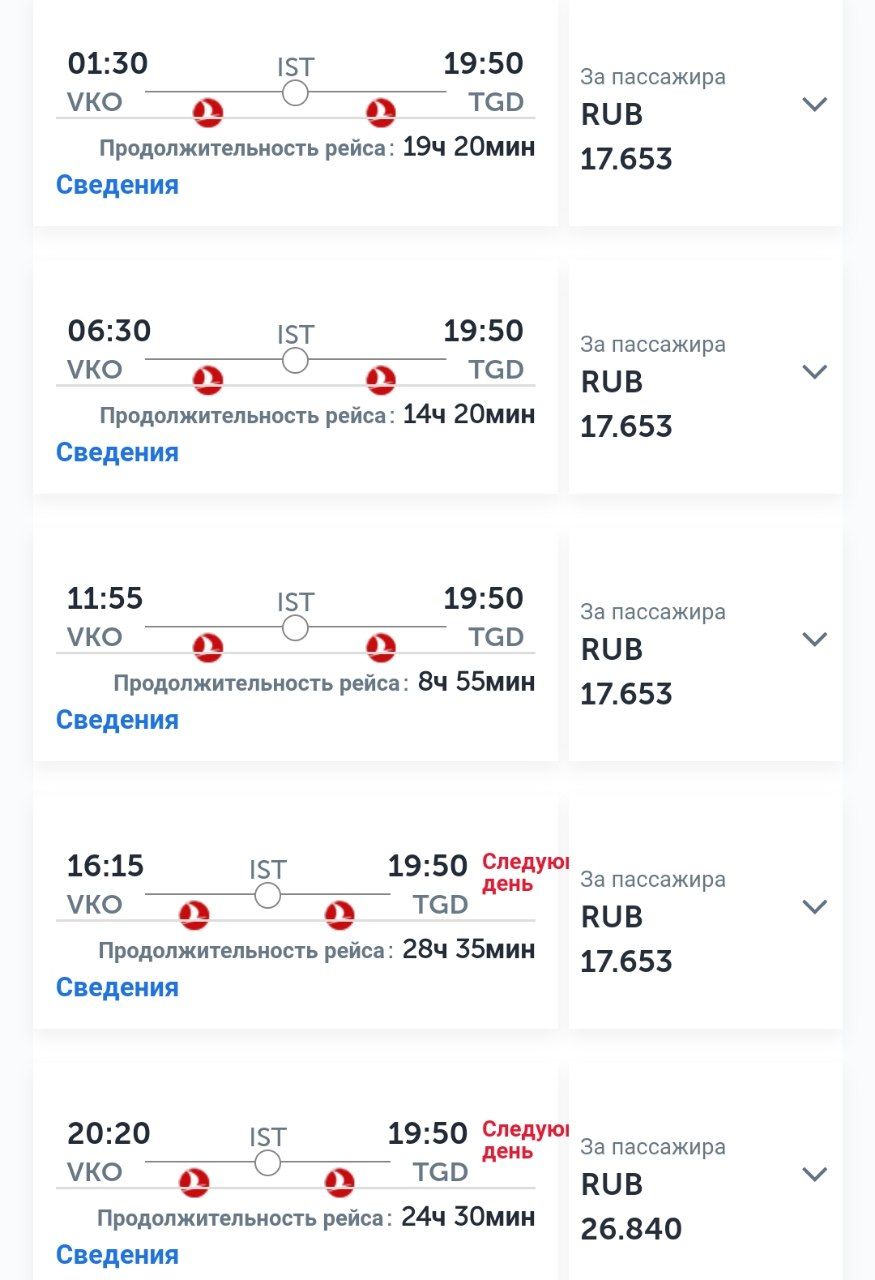Click IST stopover circle on 06:30 flight
Screen dimensions: 875x1280
click(295, 360)
